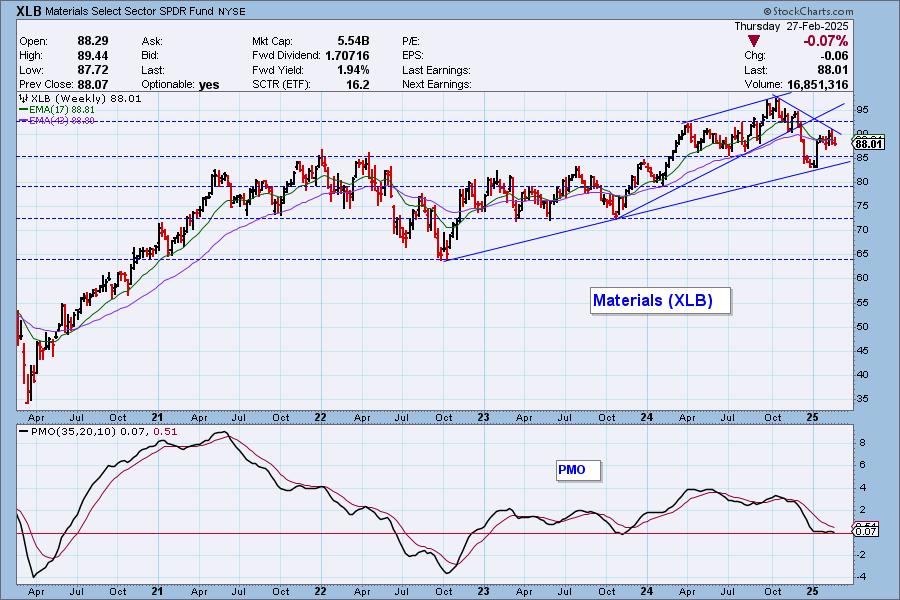Click the candlestick icon beside XLB (Weekly)
Screen dimensions: 900x600
pyautogui.click(x=24, y=98)
